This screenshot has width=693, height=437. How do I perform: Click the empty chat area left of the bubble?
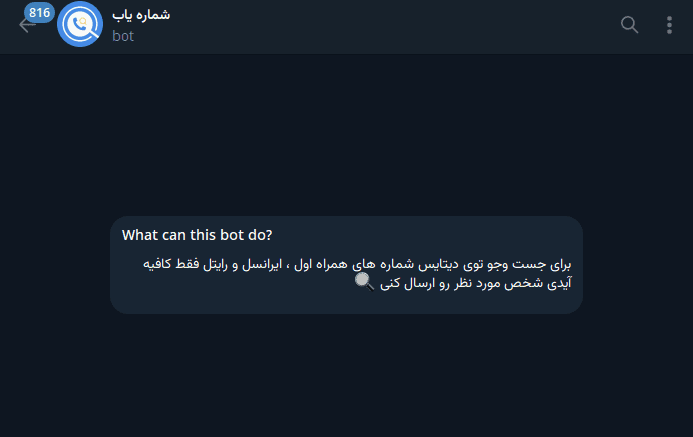(55, 265)
